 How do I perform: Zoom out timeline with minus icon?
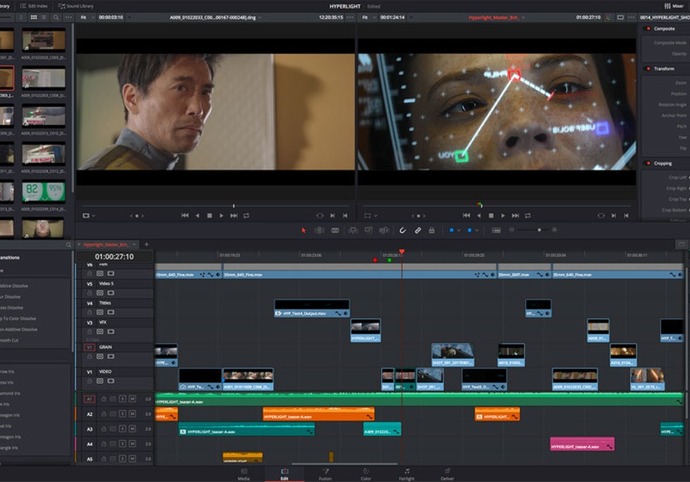click(511, 230)
